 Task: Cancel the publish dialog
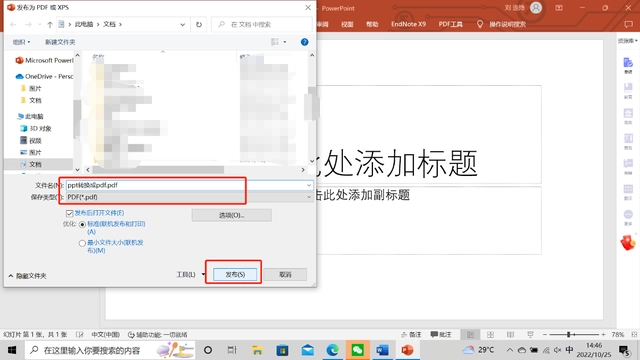point(285,275)
